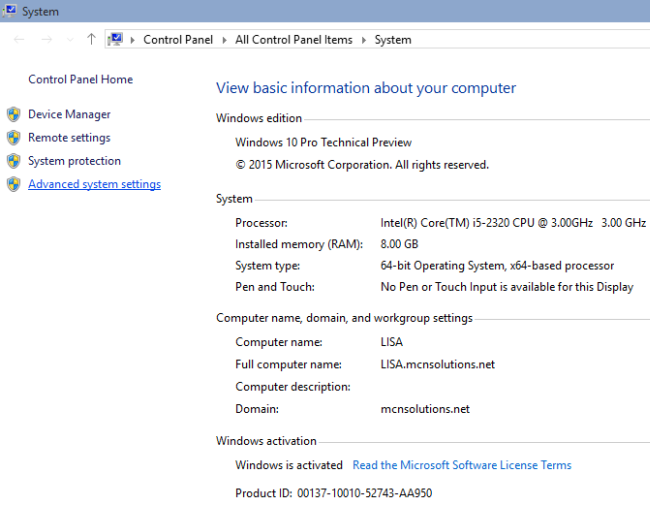The height and width of the screenshot is (505, 650).
Task: Open the recent locations dropdown arrow
Action: coord(70,39)
